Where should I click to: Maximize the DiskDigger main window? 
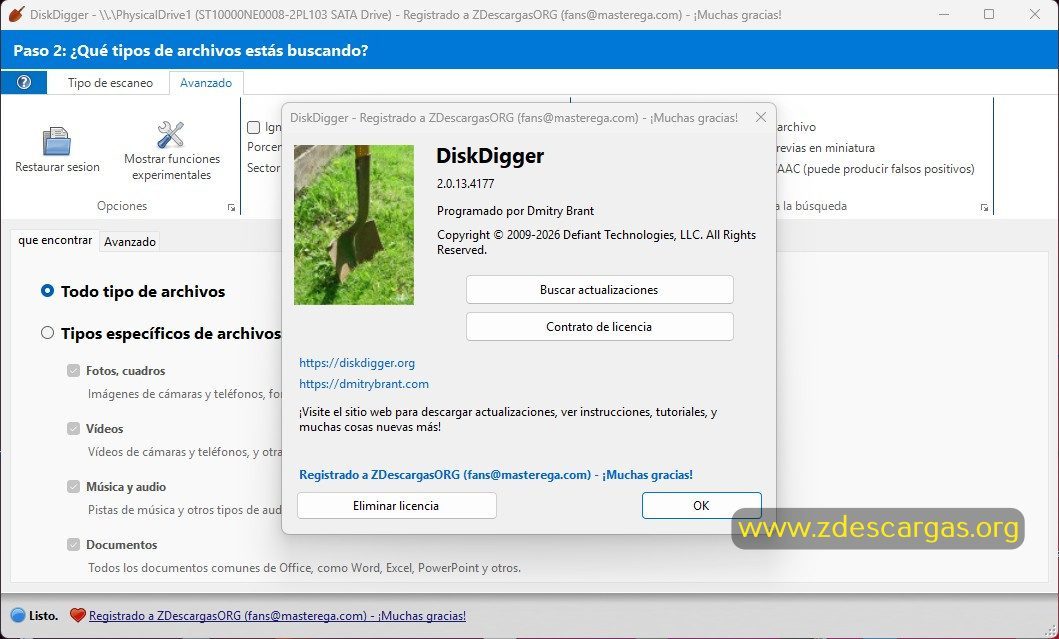tap(989, 14)
